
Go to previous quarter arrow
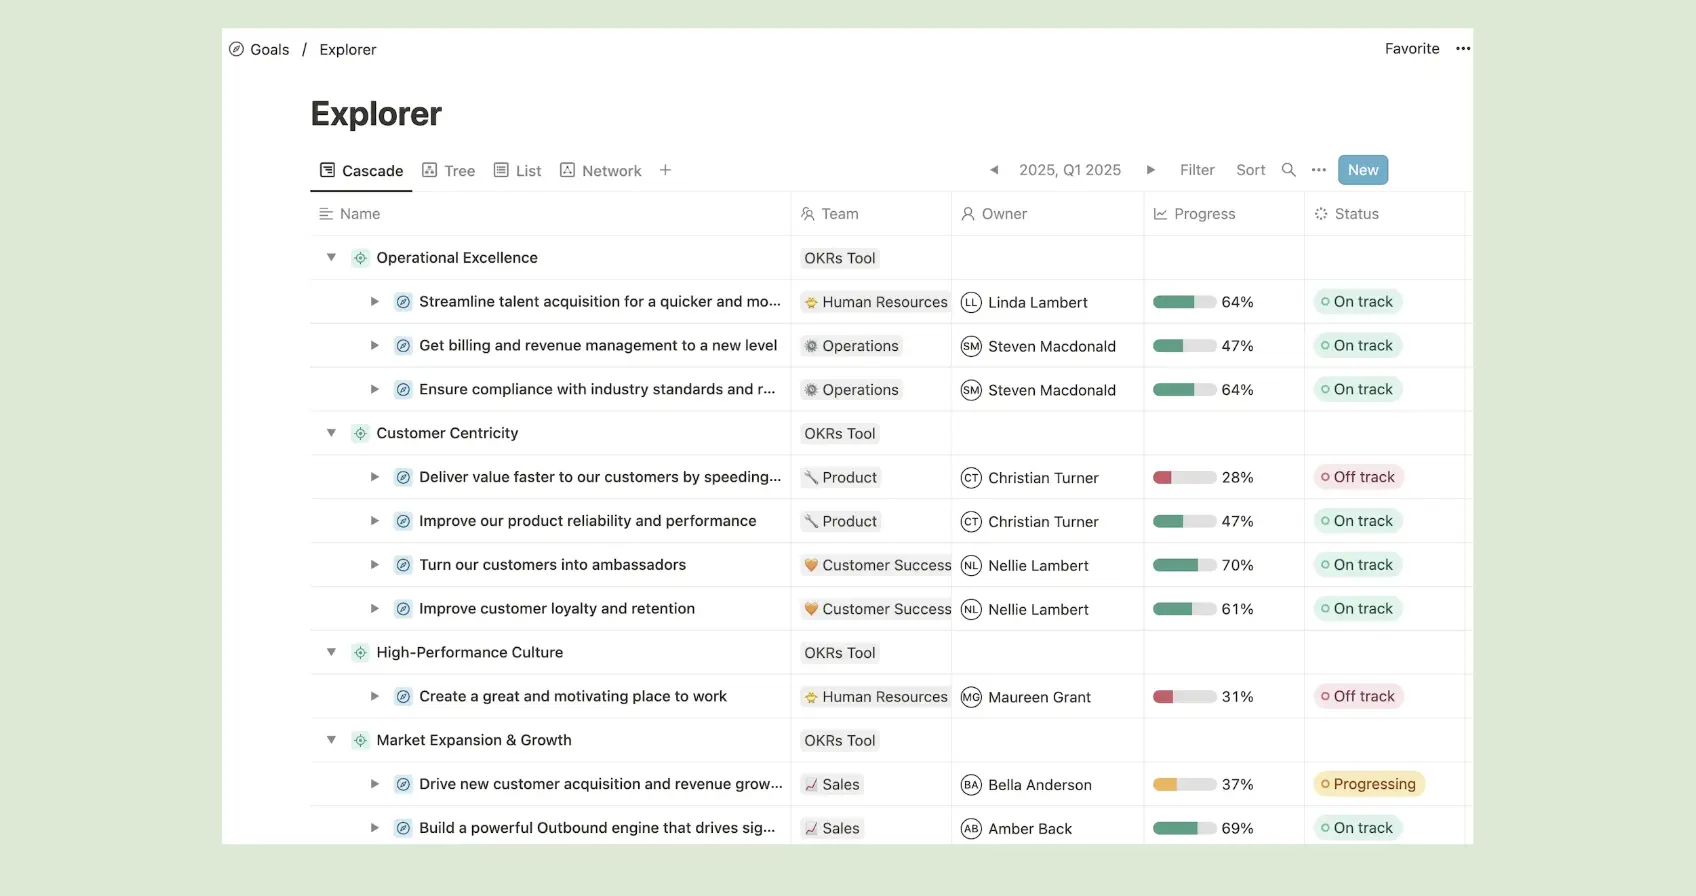click(994, 170)
